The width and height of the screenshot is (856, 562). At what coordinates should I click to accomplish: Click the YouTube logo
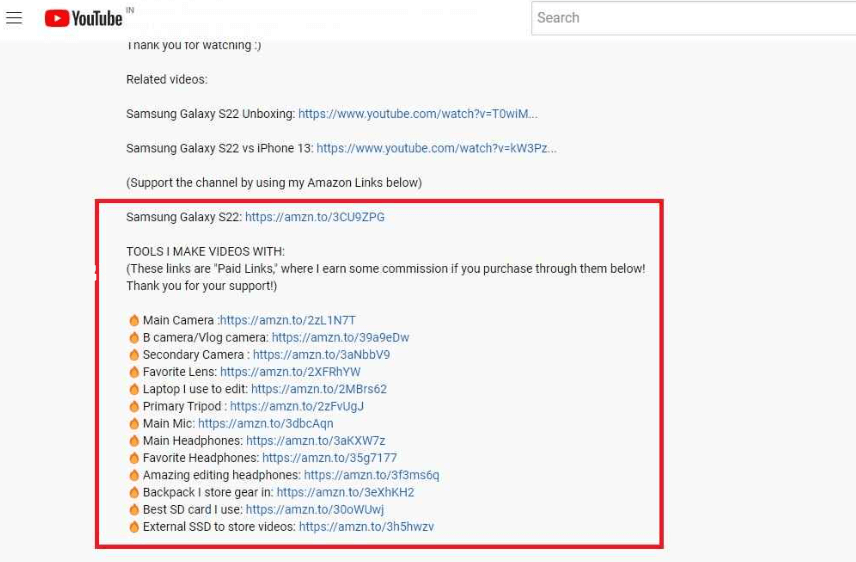point(84,18)
